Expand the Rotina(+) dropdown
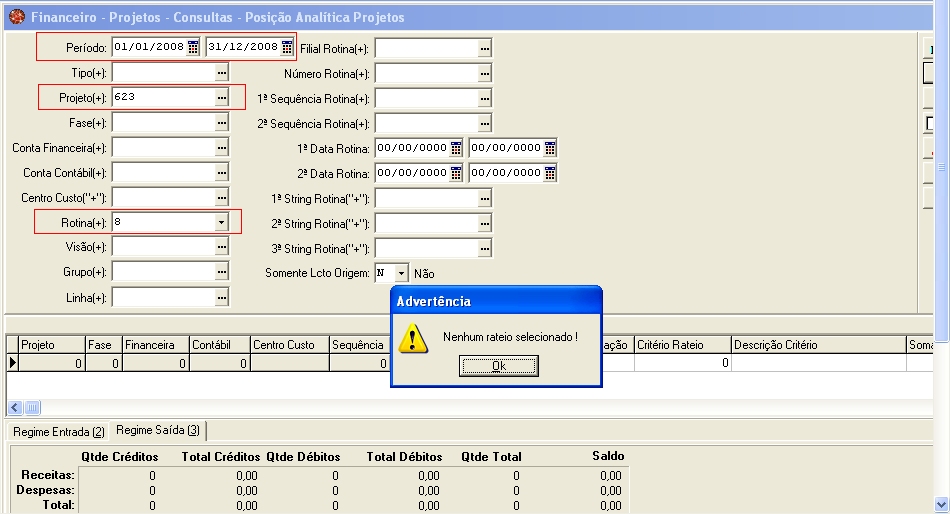Viewport: 950px width, 514px height. pos(221,222)
